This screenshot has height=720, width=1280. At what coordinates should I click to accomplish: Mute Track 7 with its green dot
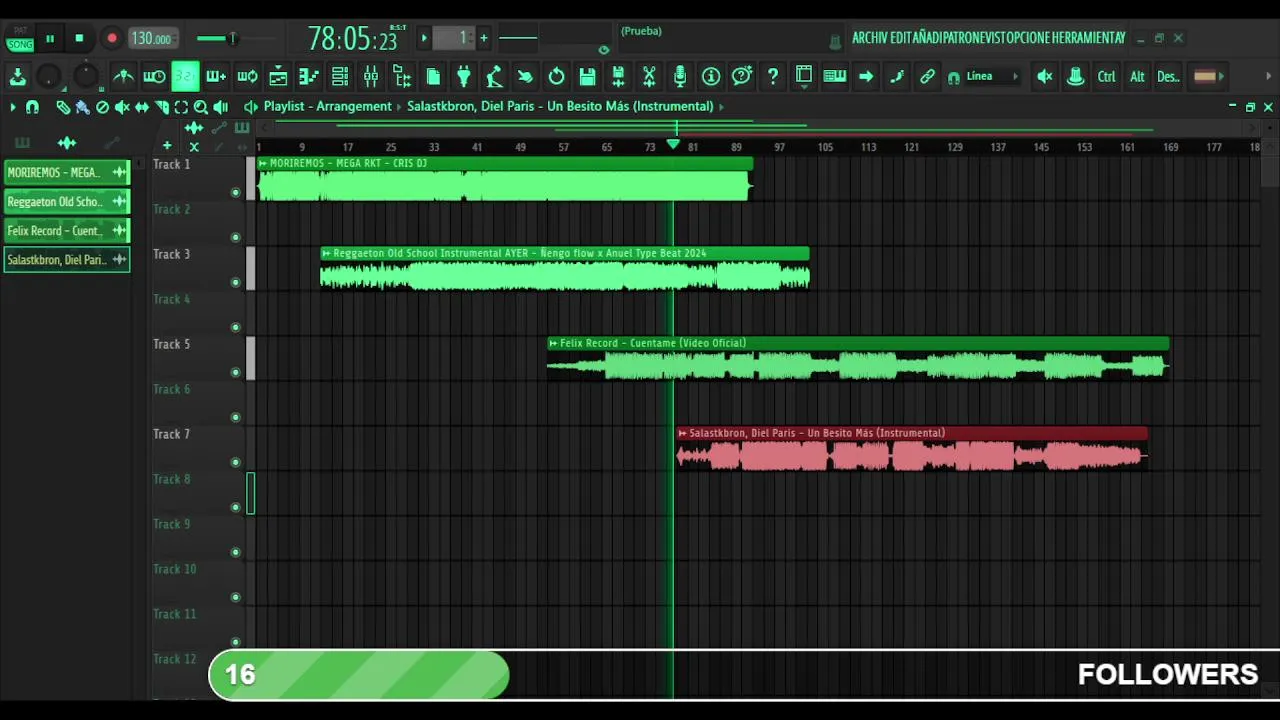[x=236, y=462]
